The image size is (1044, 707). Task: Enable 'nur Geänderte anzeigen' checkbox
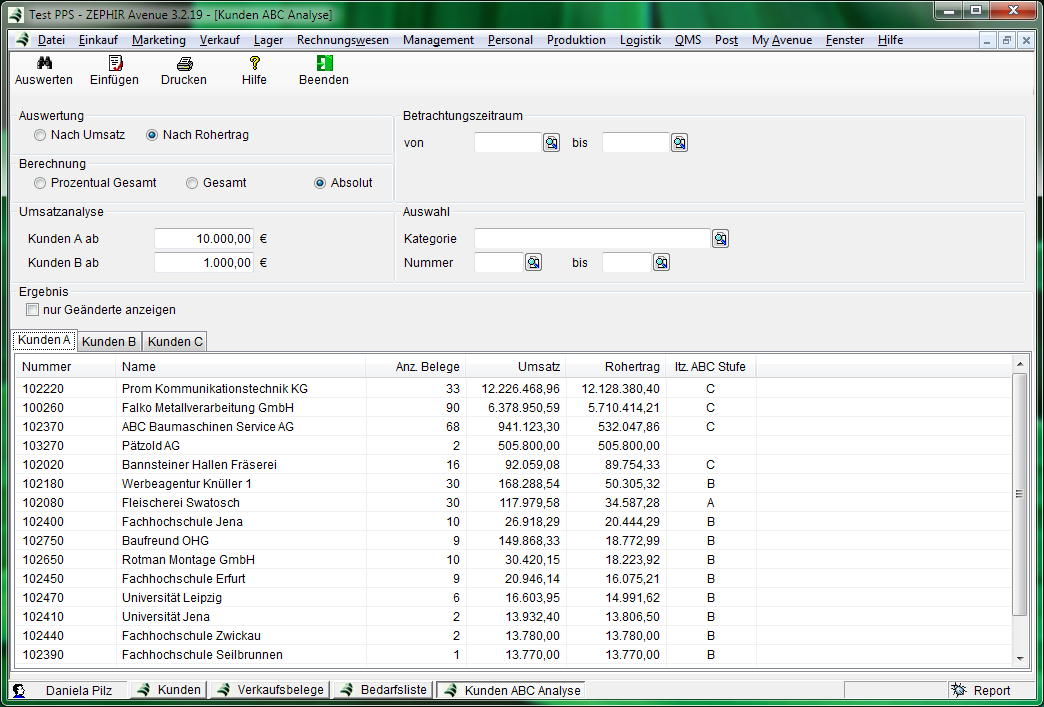click(x=32, y=310)
